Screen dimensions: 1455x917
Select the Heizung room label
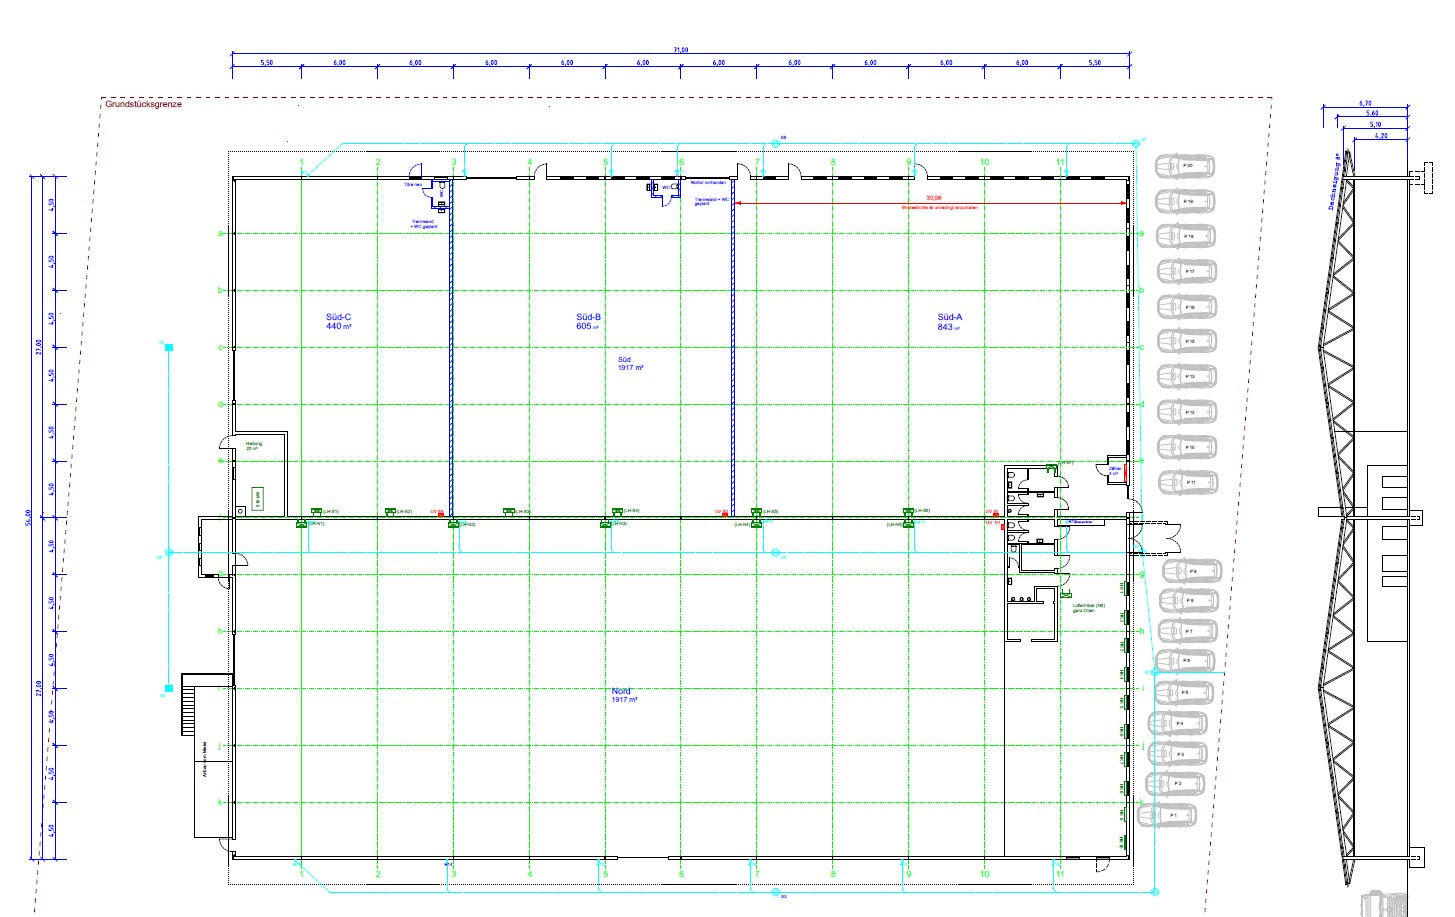point(254,445)
